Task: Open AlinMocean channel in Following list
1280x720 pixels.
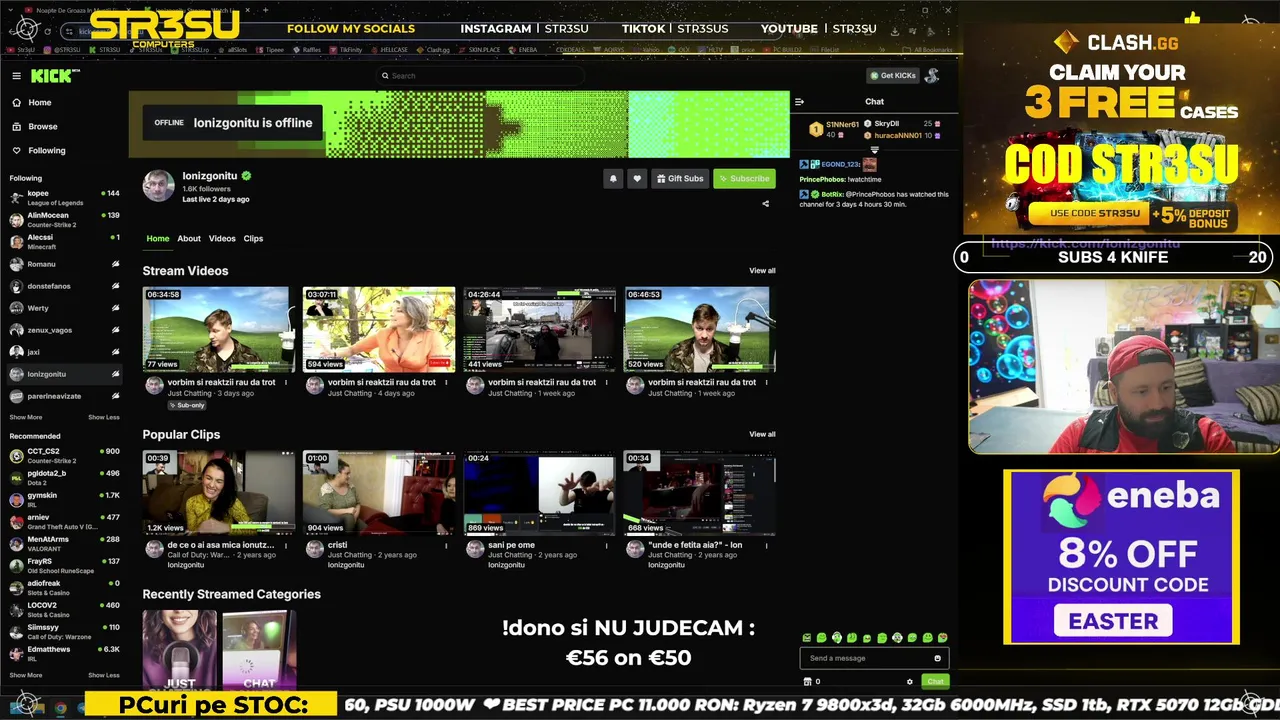Action: click(64, 219)
